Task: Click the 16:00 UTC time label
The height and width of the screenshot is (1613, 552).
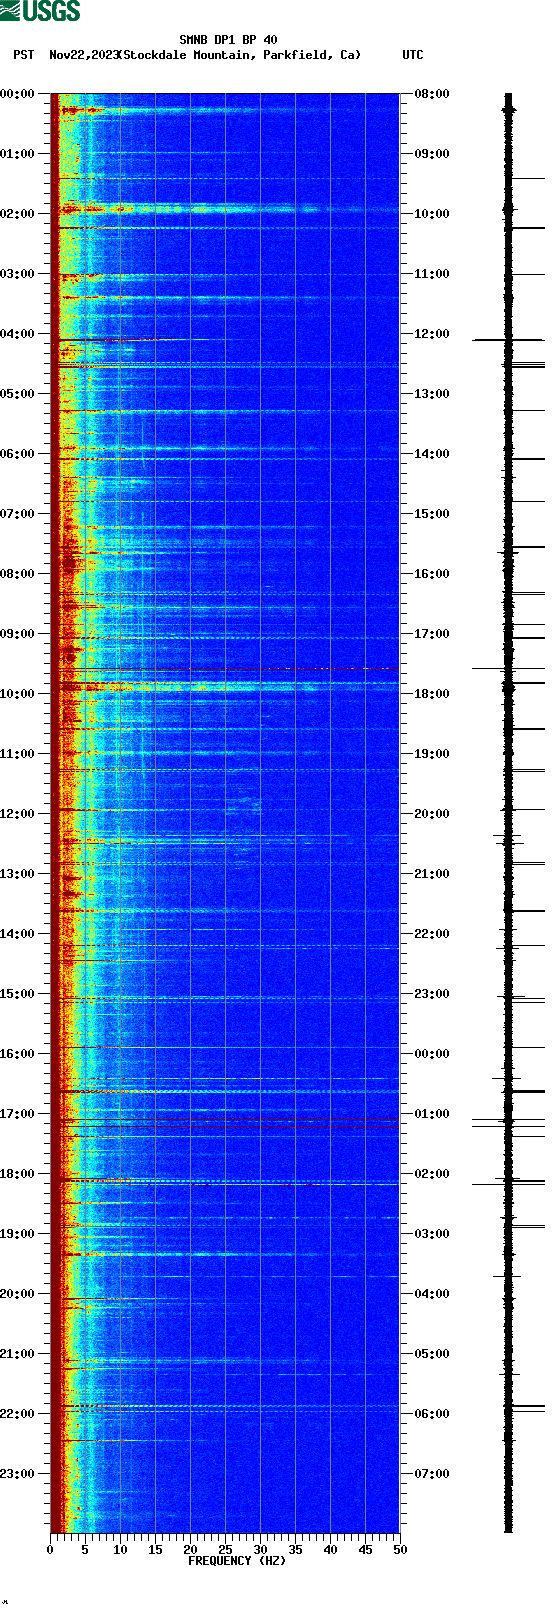Action: [x=432, y=574]
